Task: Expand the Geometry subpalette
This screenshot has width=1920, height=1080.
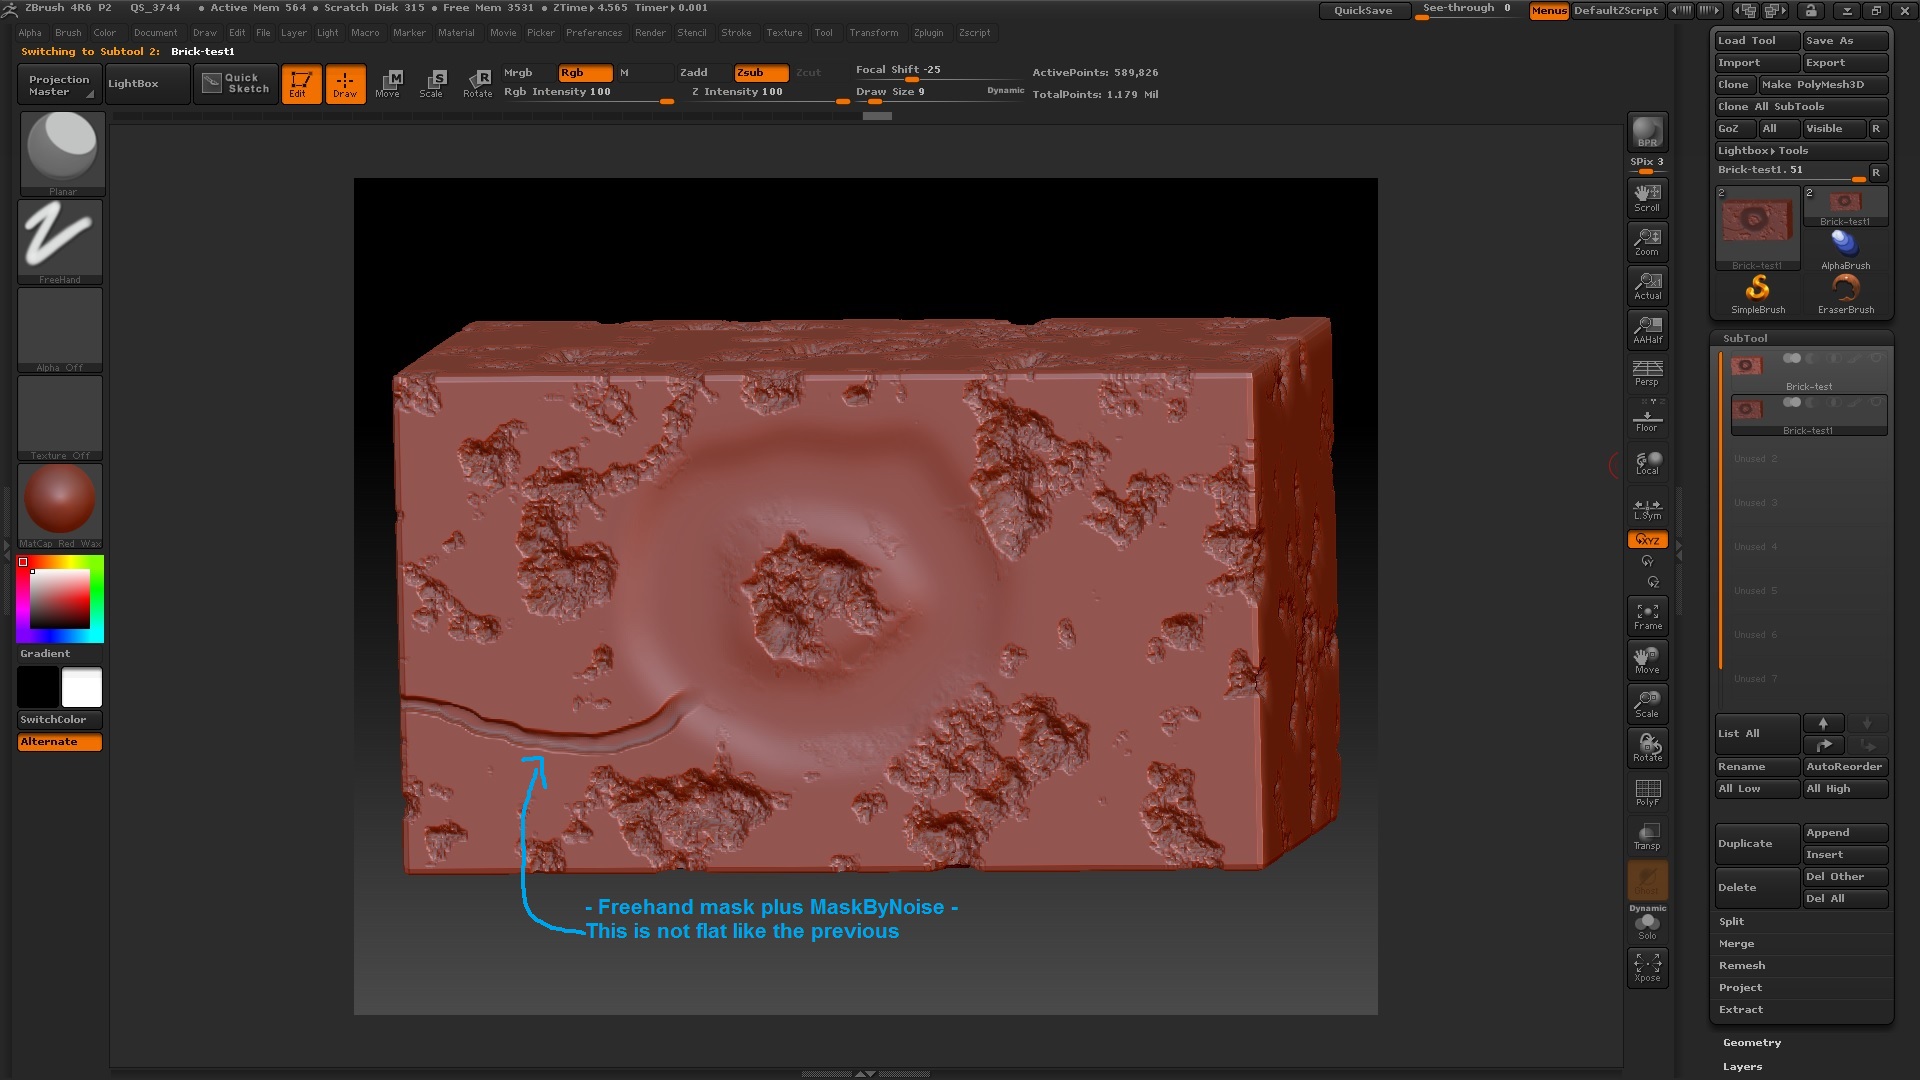Action: [1752, 1043]
